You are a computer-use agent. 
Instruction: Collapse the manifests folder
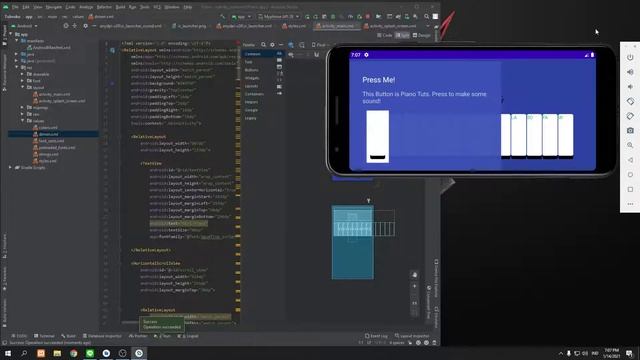coord(16,41)
